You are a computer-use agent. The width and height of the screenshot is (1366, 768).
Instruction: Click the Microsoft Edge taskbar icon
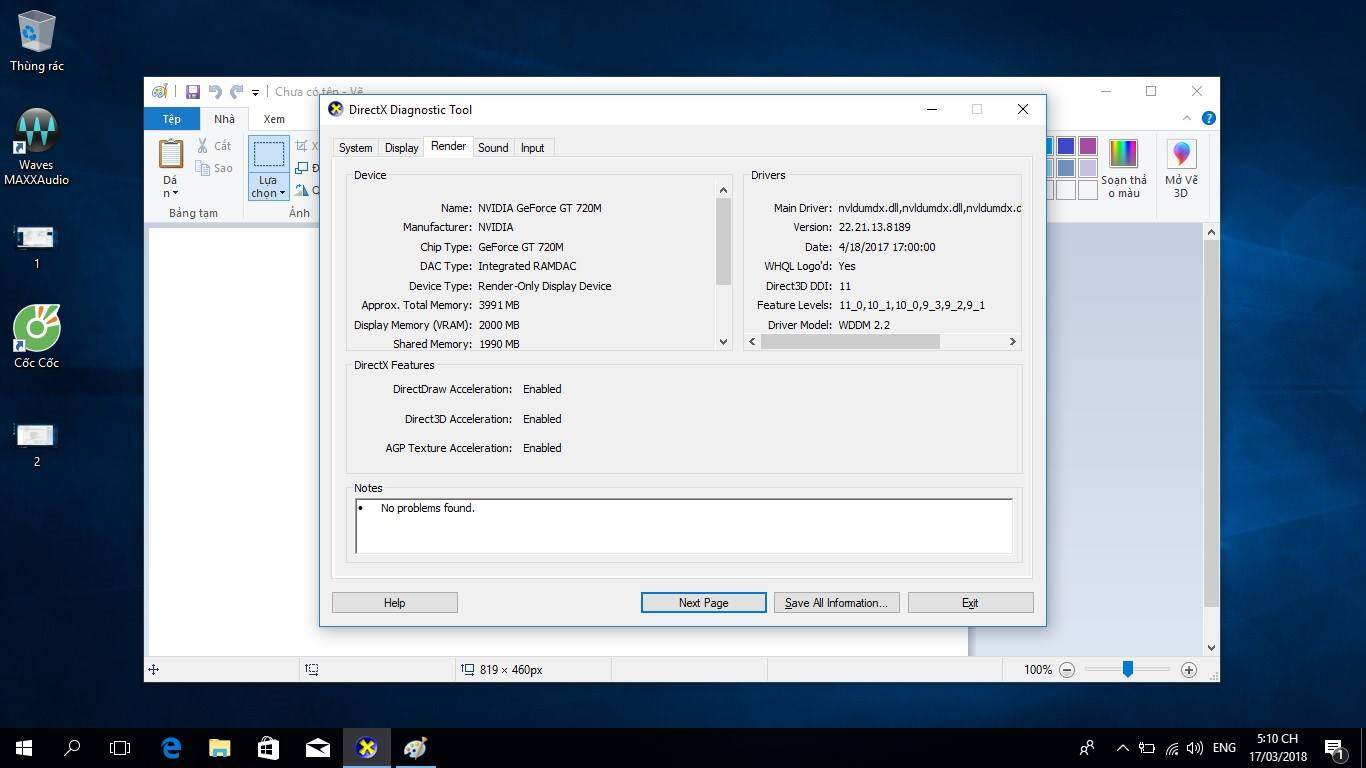tap(171, 748)
